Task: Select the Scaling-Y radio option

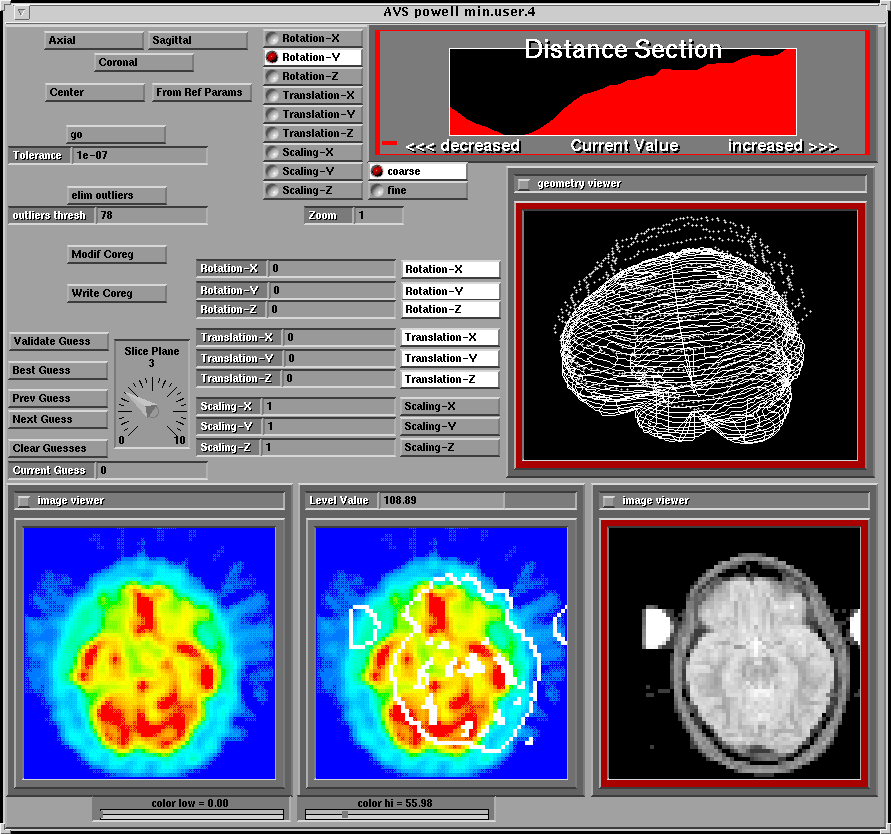Action: (x=272, y=172)
